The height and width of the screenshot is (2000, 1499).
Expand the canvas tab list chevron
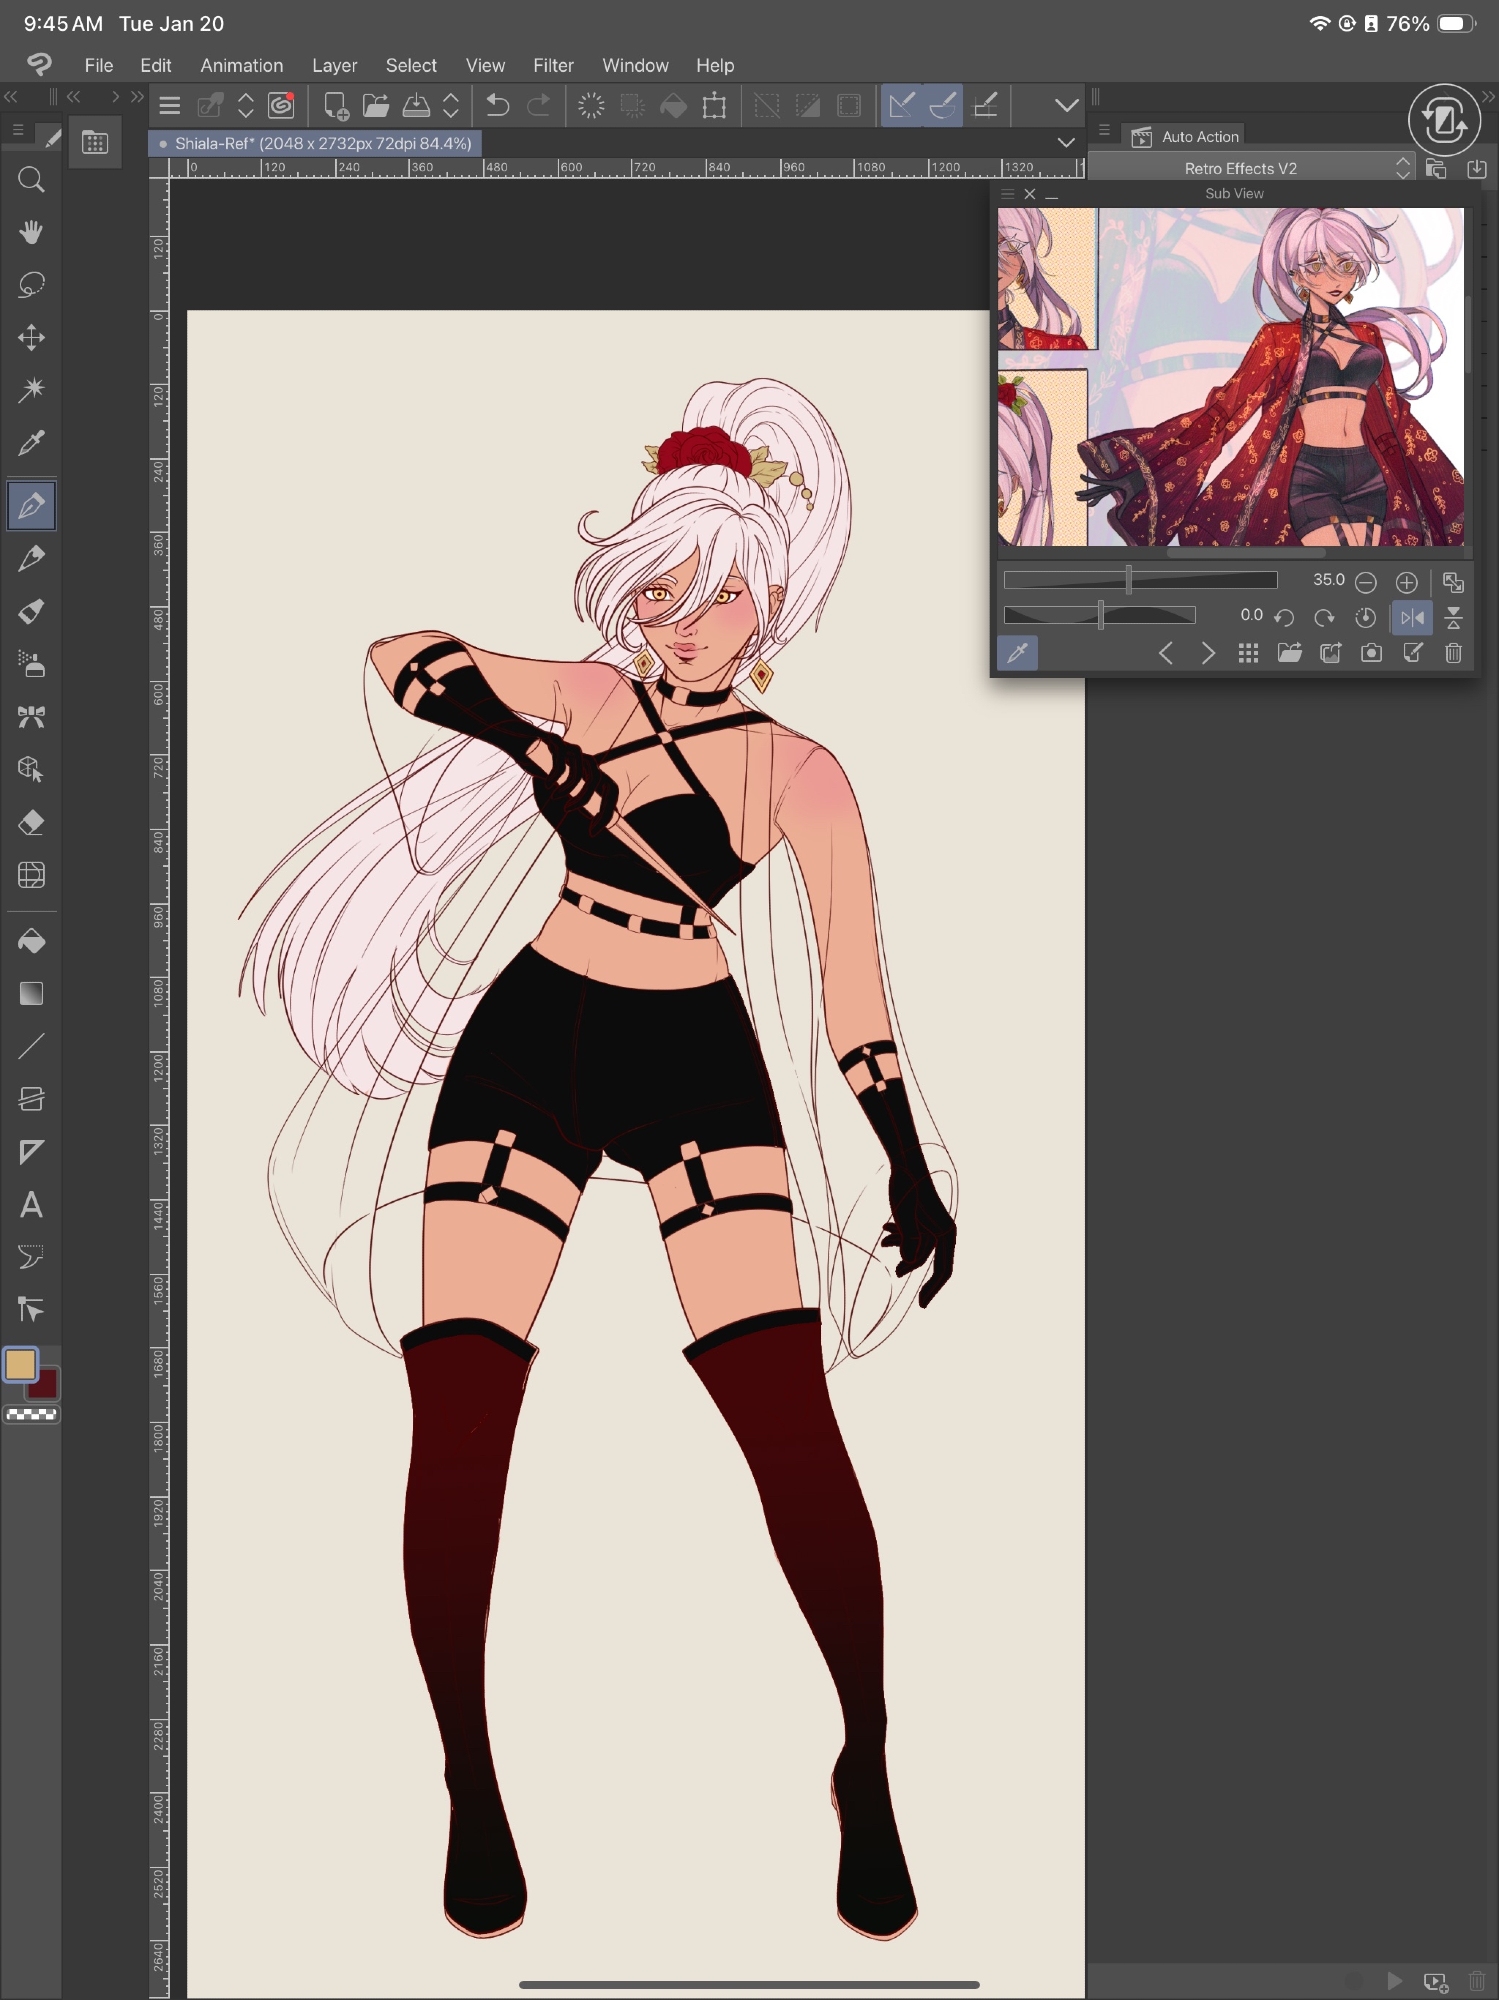[x=1066, y=143]
